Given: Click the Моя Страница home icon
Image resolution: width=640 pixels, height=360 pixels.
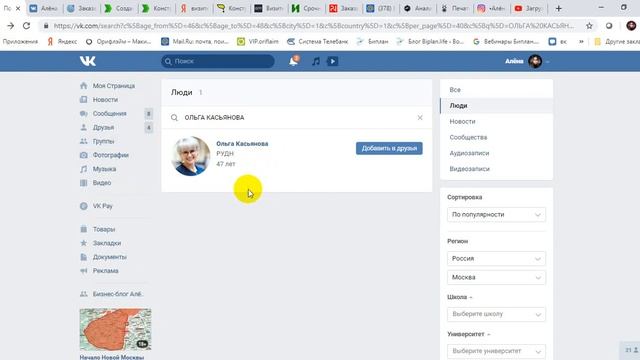Looking at the screenshot, I should (x=84, y=86).
